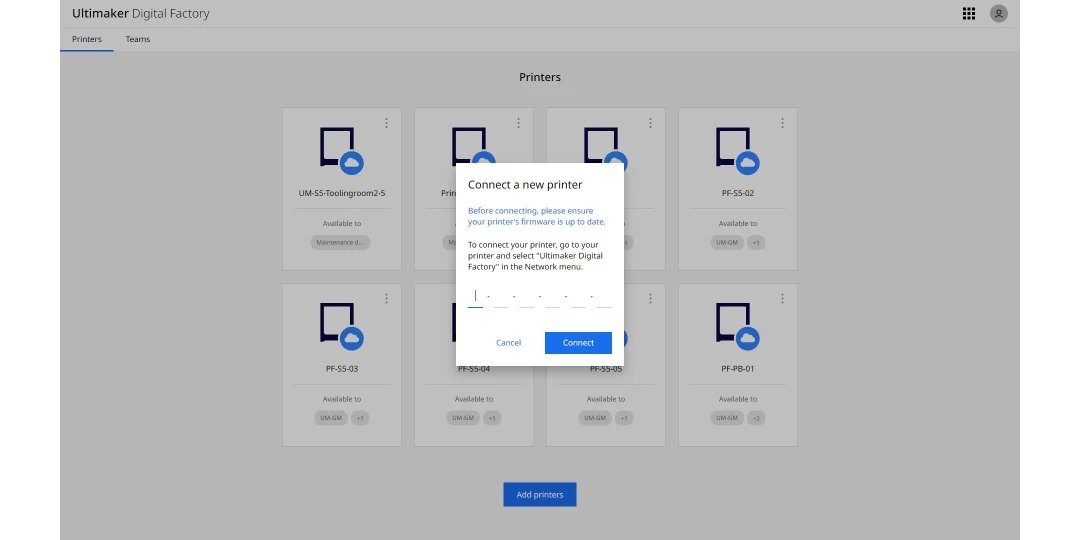Click the Printers page heading
The width and height of the screenshot is (1080, 540).
(x=540, y=77)
